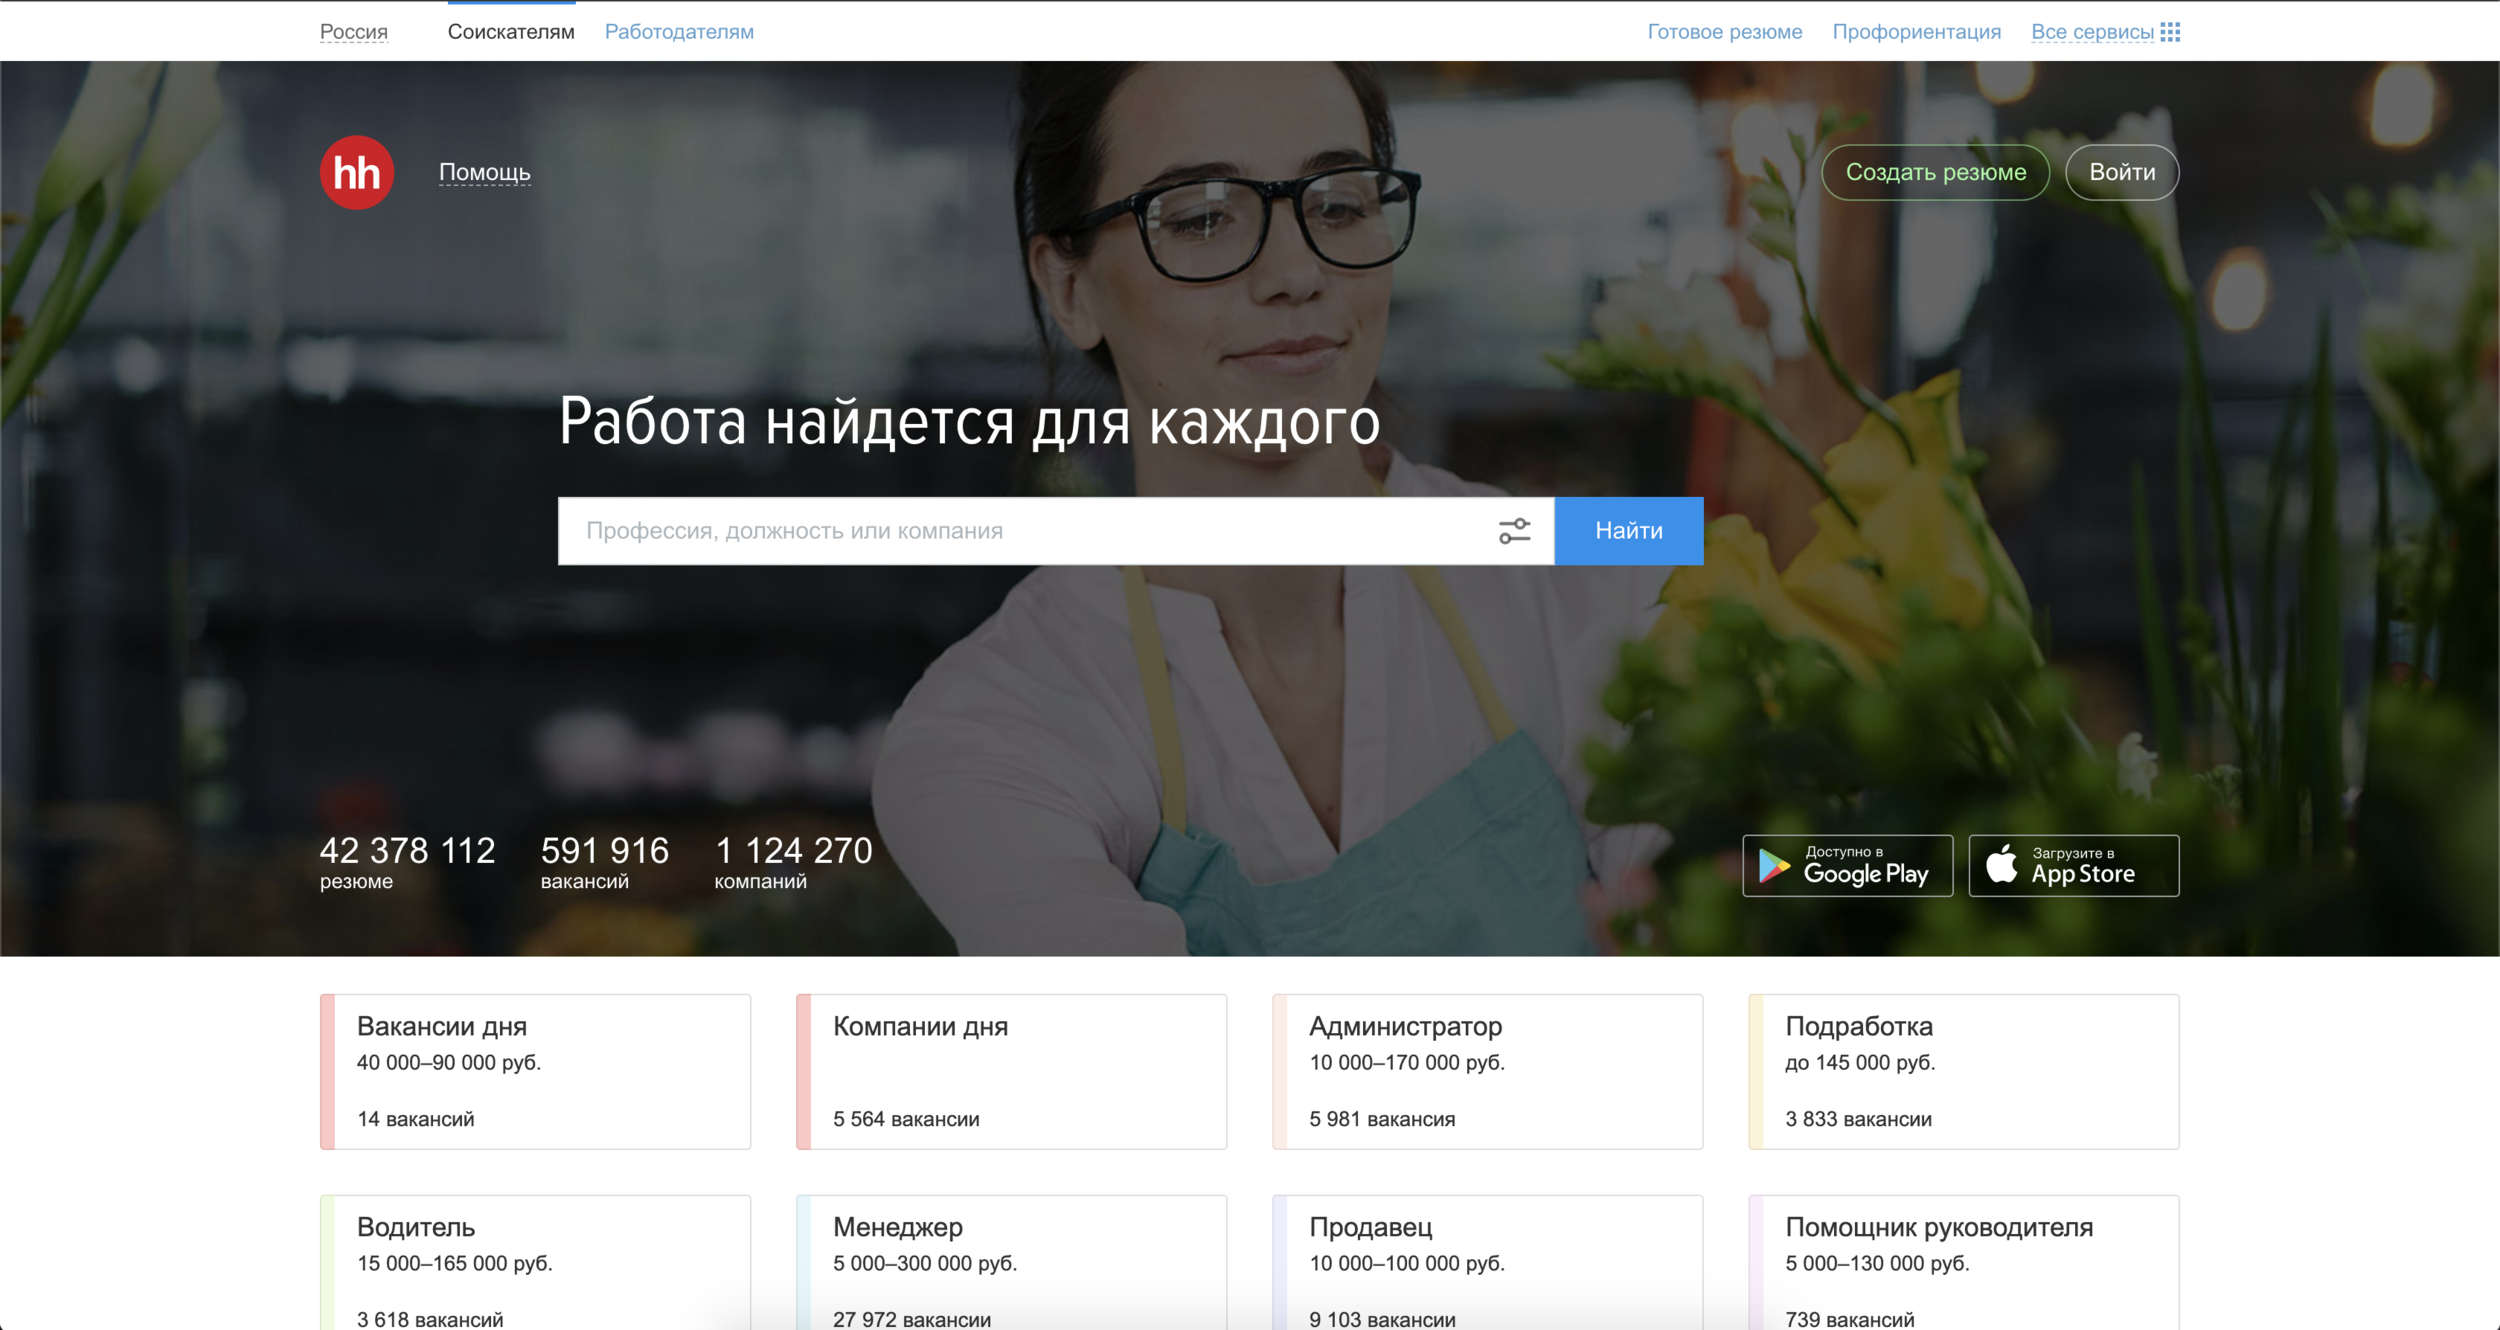This screenshot has height=1330, width=2500.
Task: Switch to the Работодателям tab
Action: coord(679,32)
